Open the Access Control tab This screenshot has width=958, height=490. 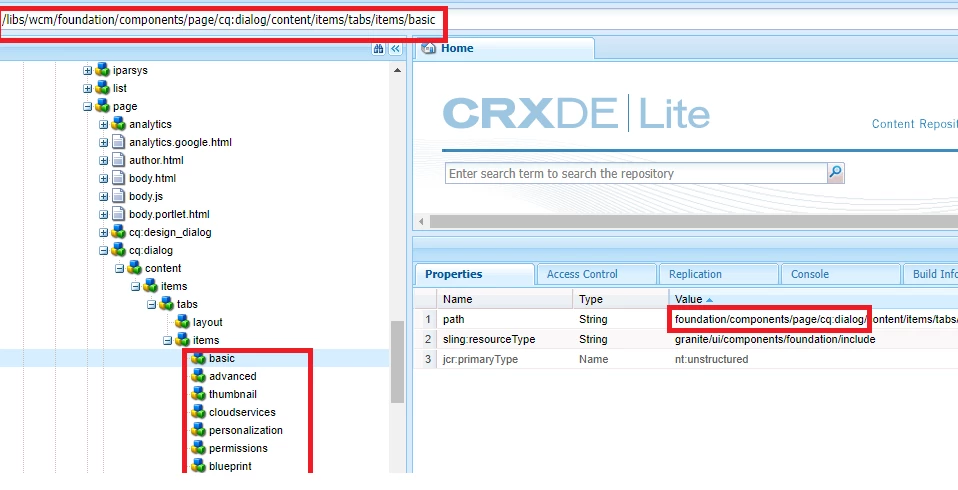tap(596, 274)
